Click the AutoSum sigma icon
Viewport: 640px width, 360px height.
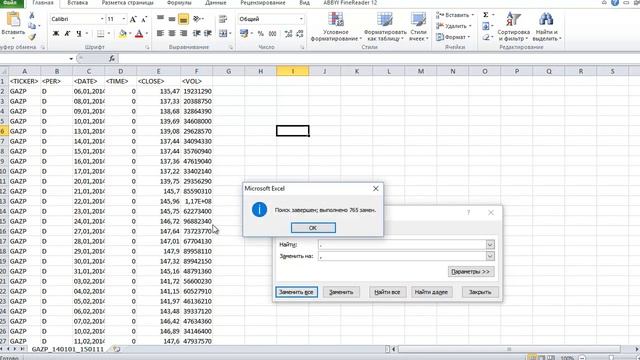click(486, 15)
